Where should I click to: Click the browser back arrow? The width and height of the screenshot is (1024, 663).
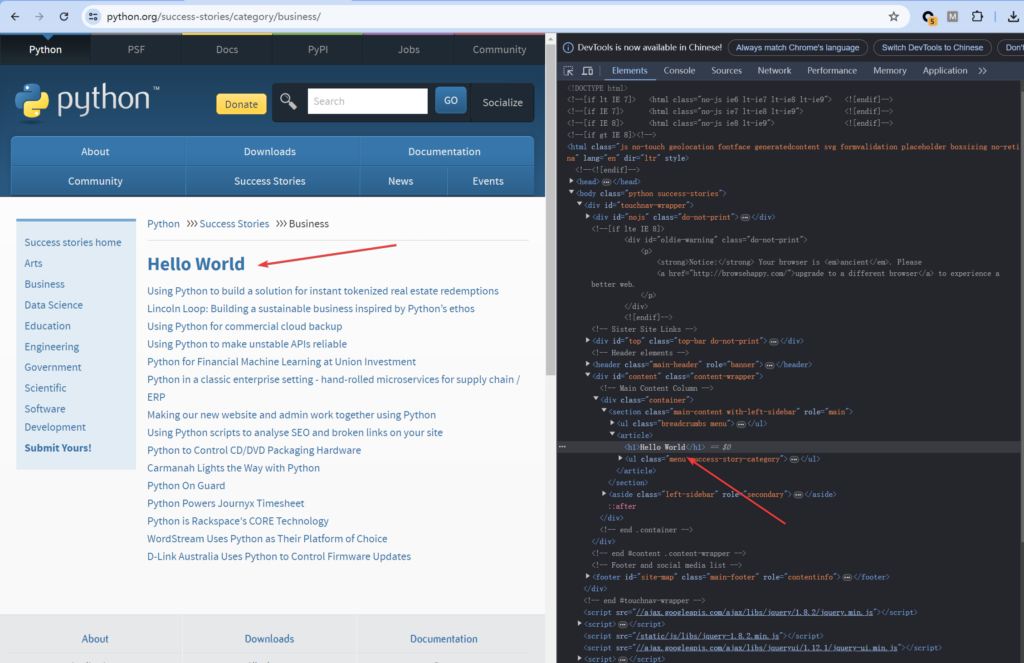point(14,17)
